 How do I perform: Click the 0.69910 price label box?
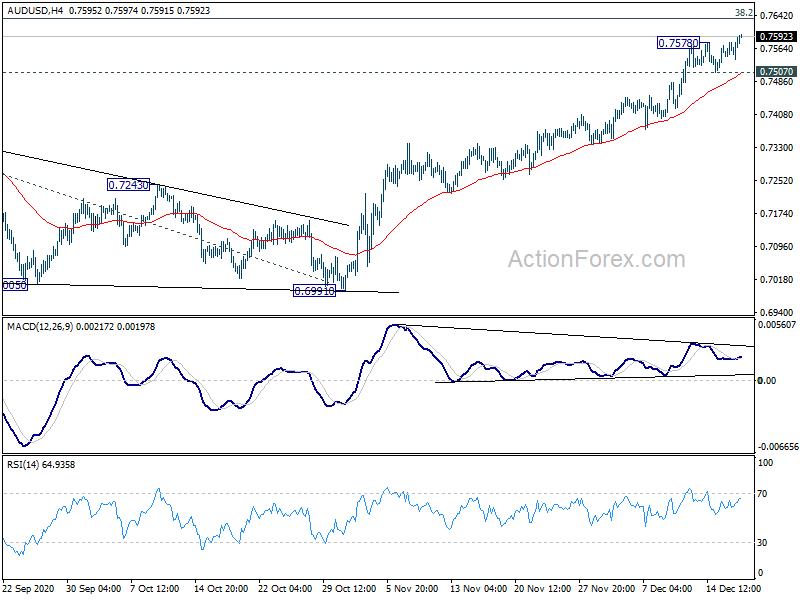[314, 291]
